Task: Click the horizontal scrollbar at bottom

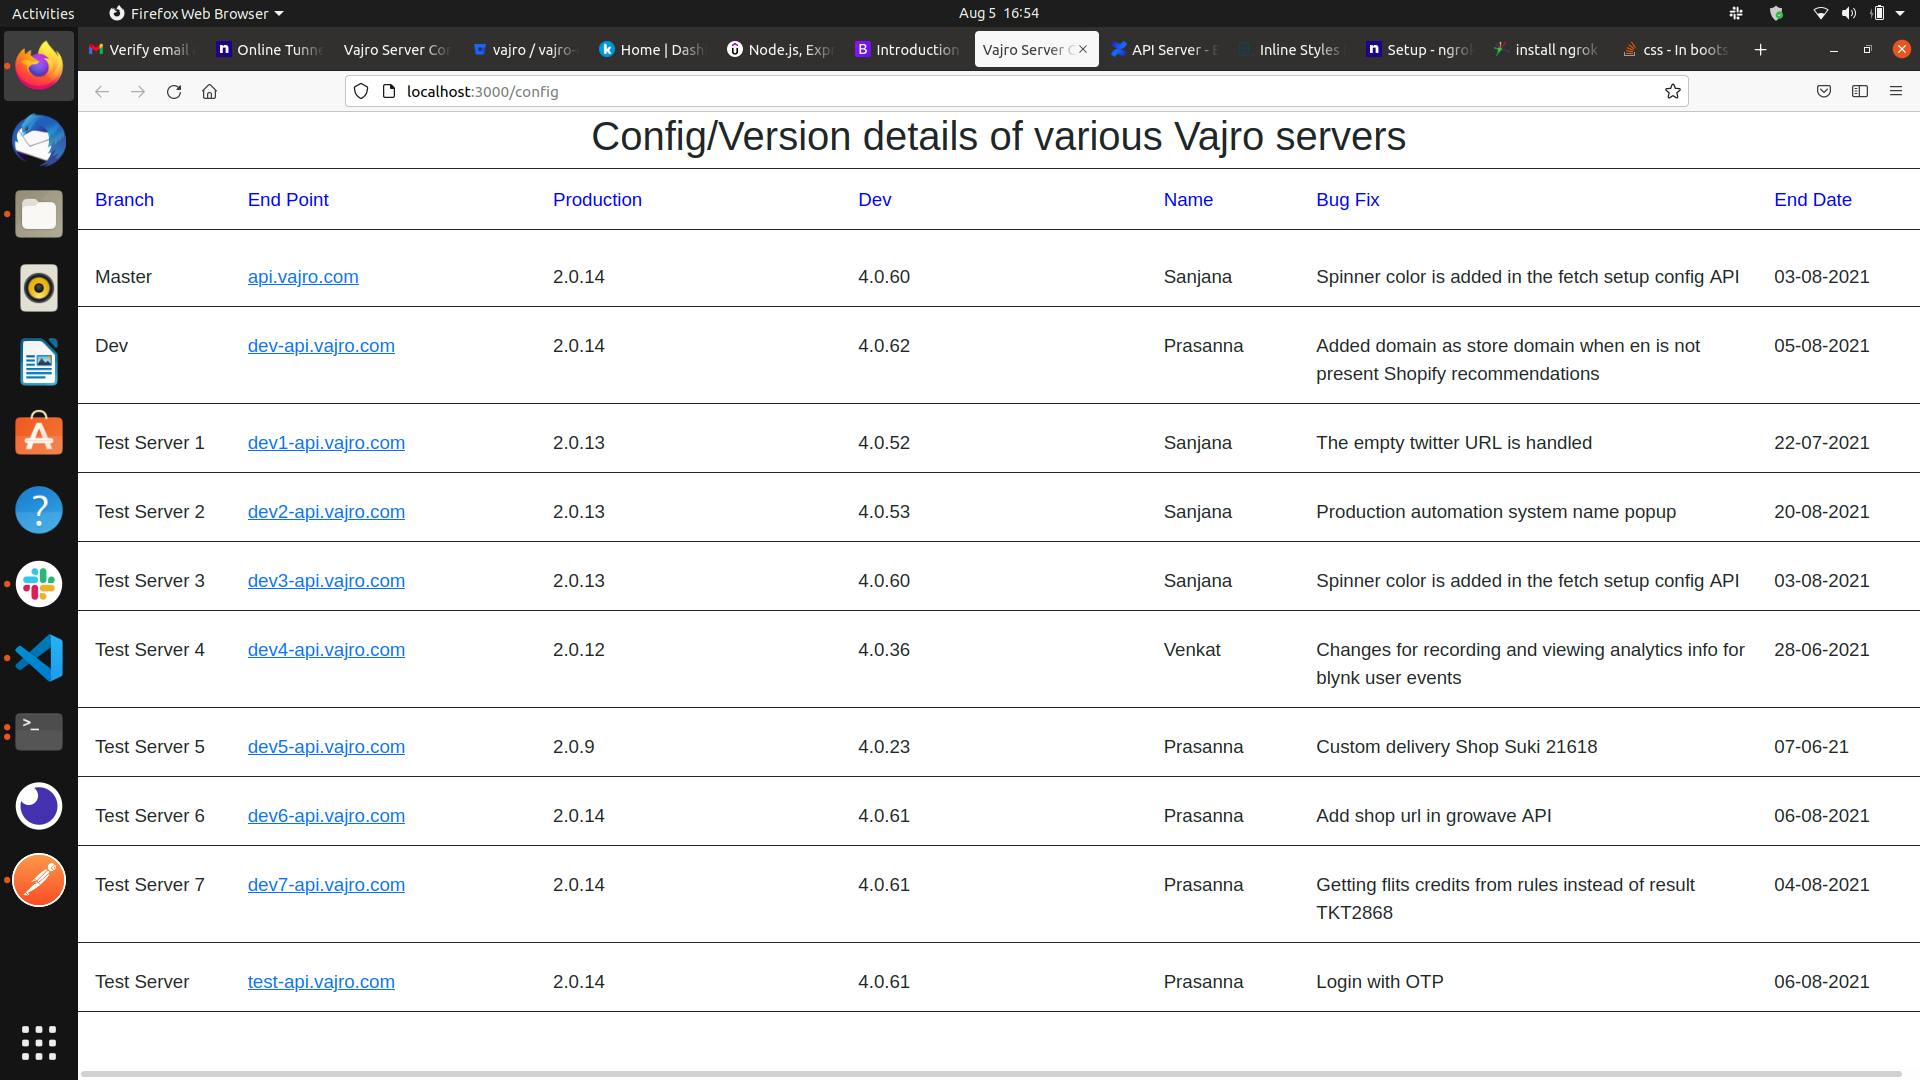Action: pos(990,1074)
